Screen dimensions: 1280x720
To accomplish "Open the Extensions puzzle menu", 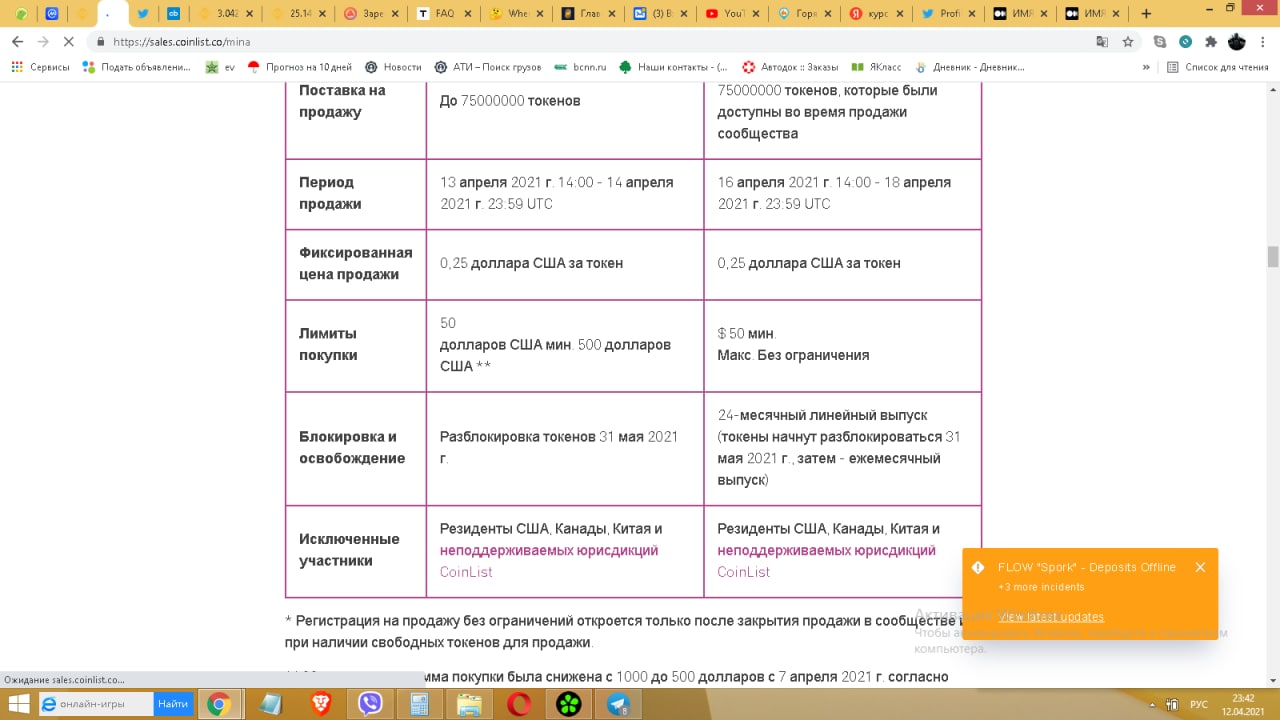I will [x=1211, y=42].
